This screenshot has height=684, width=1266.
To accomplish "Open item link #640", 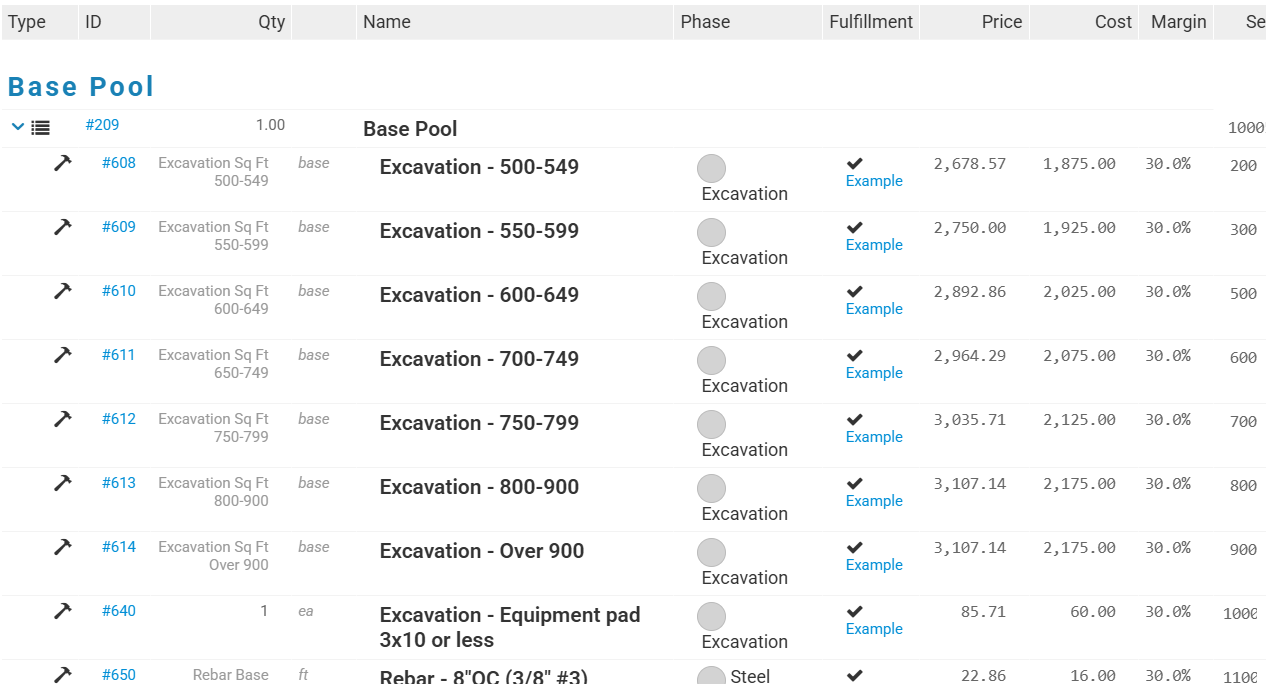I will [x=119, y=611].
